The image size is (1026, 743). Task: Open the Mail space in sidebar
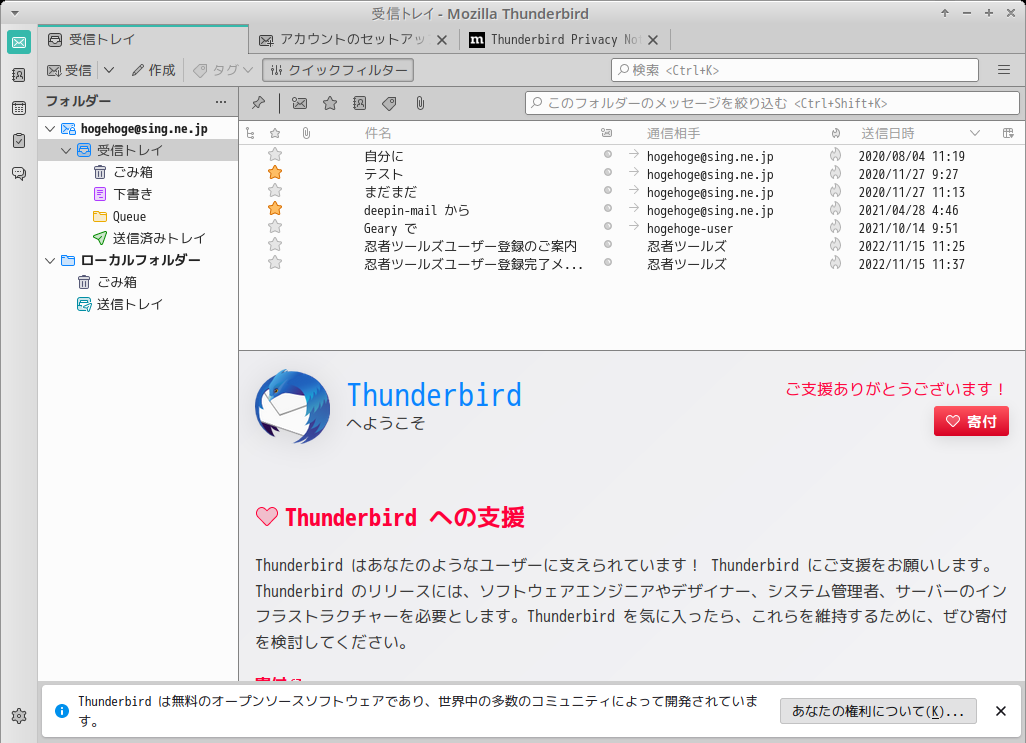[x=19, y=43]
